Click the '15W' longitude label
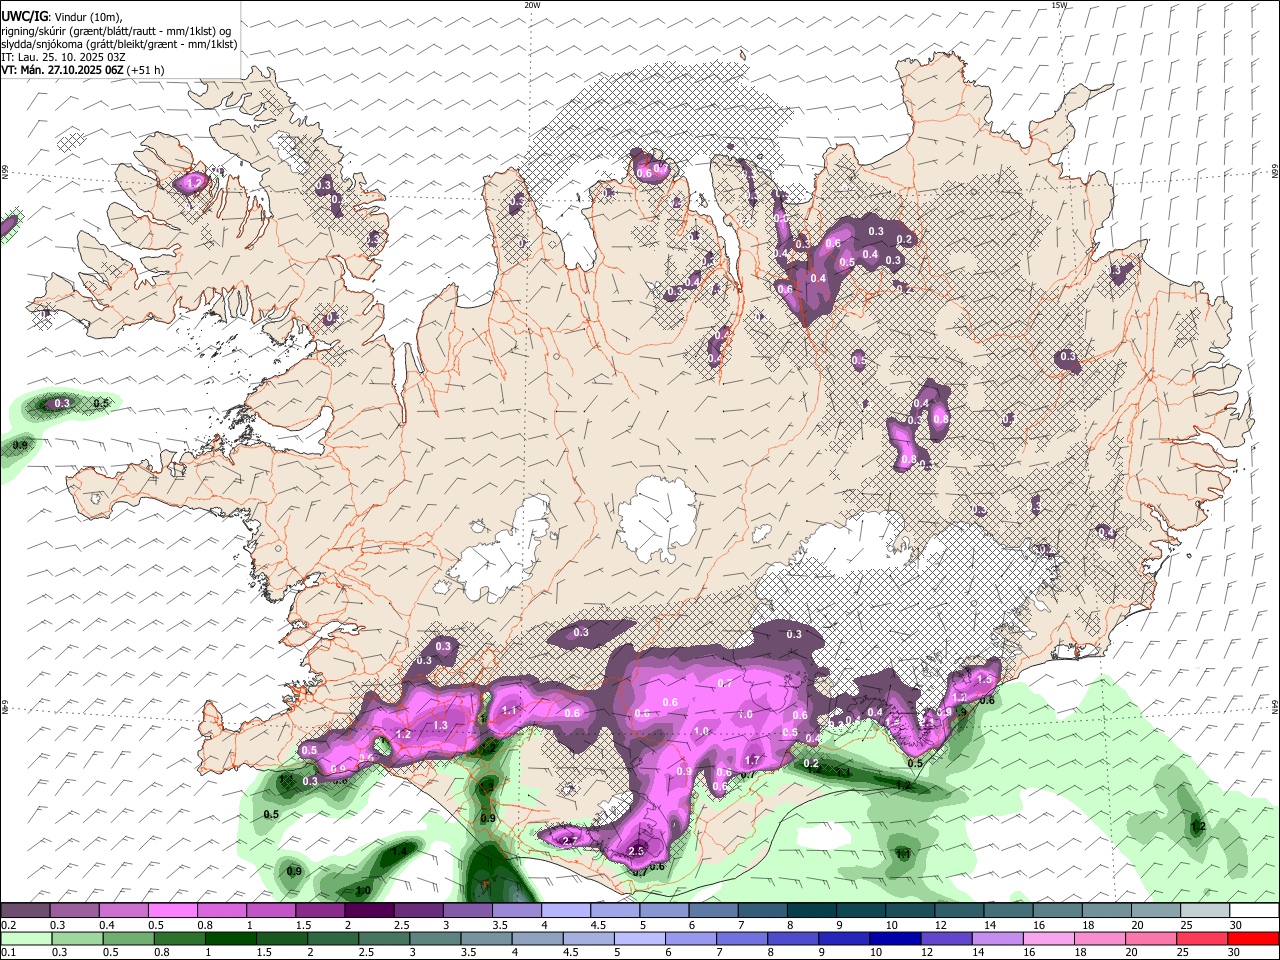 pyautogui.click(x=1059, y=5)
